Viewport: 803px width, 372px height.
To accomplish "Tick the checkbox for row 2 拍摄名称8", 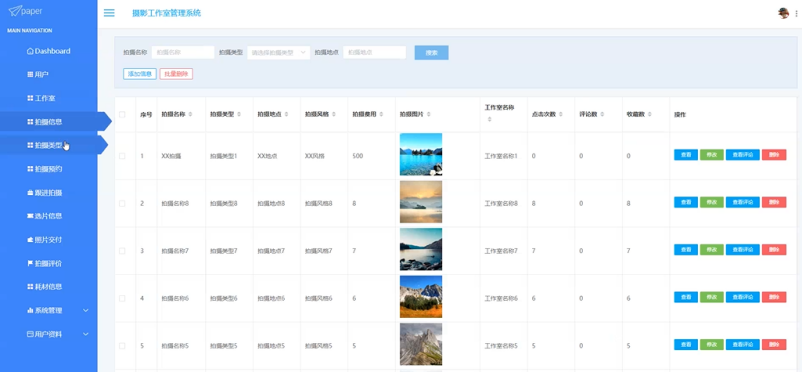I will pos(122,203).
